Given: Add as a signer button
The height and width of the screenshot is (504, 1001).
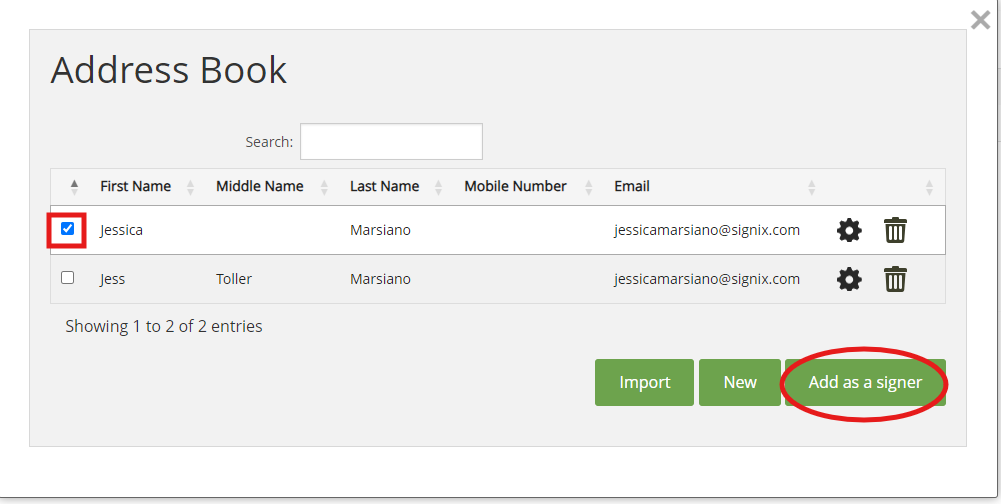Looking at the screenshot, I should (865, 382).
